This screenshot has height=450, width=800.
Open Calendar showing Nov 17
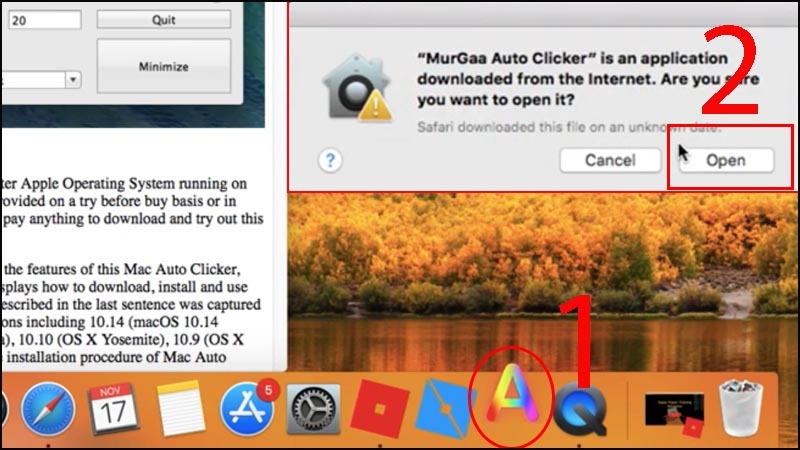[x=113, y=409]
